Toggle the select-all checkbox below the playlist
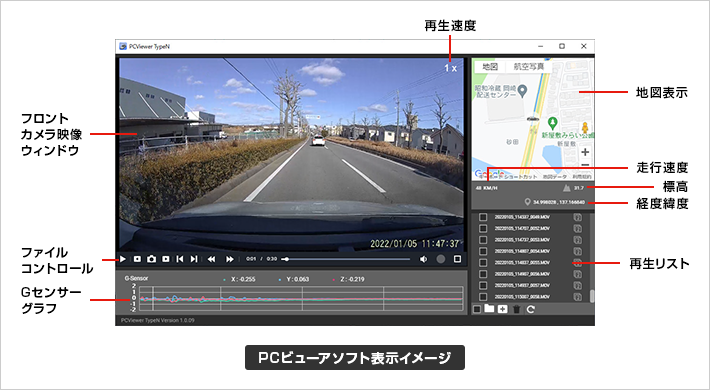The width and height of the screenshot is (710, 390). click(477, 309)
